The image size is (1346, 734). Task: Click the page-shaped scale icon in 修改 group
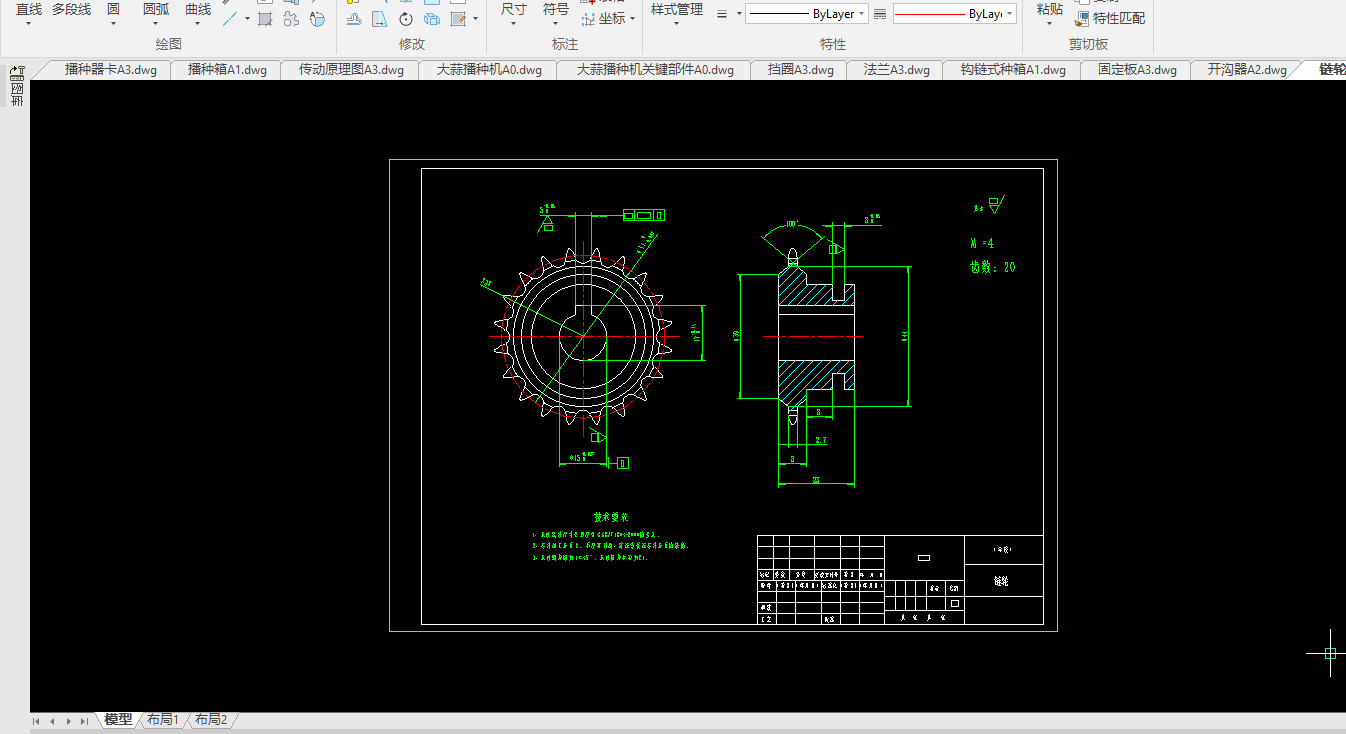[380, 19]
